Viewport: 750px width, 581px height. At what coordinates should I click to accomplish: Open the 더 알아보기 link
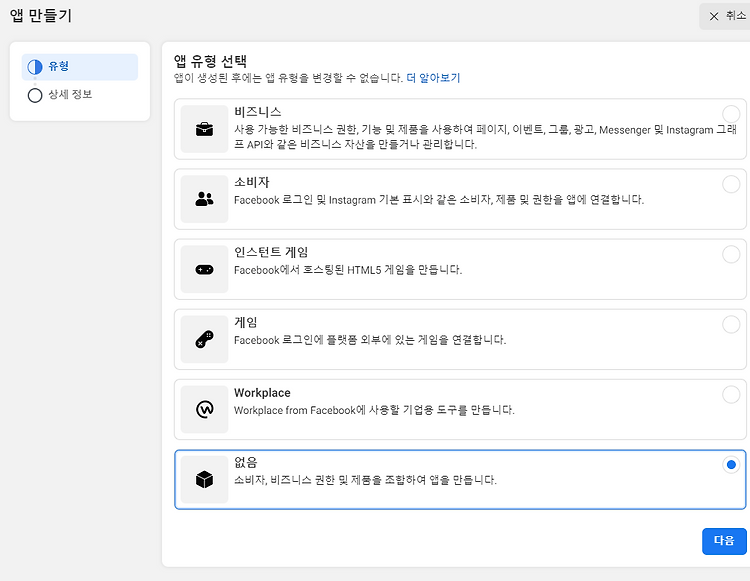[x=433, y=78]
